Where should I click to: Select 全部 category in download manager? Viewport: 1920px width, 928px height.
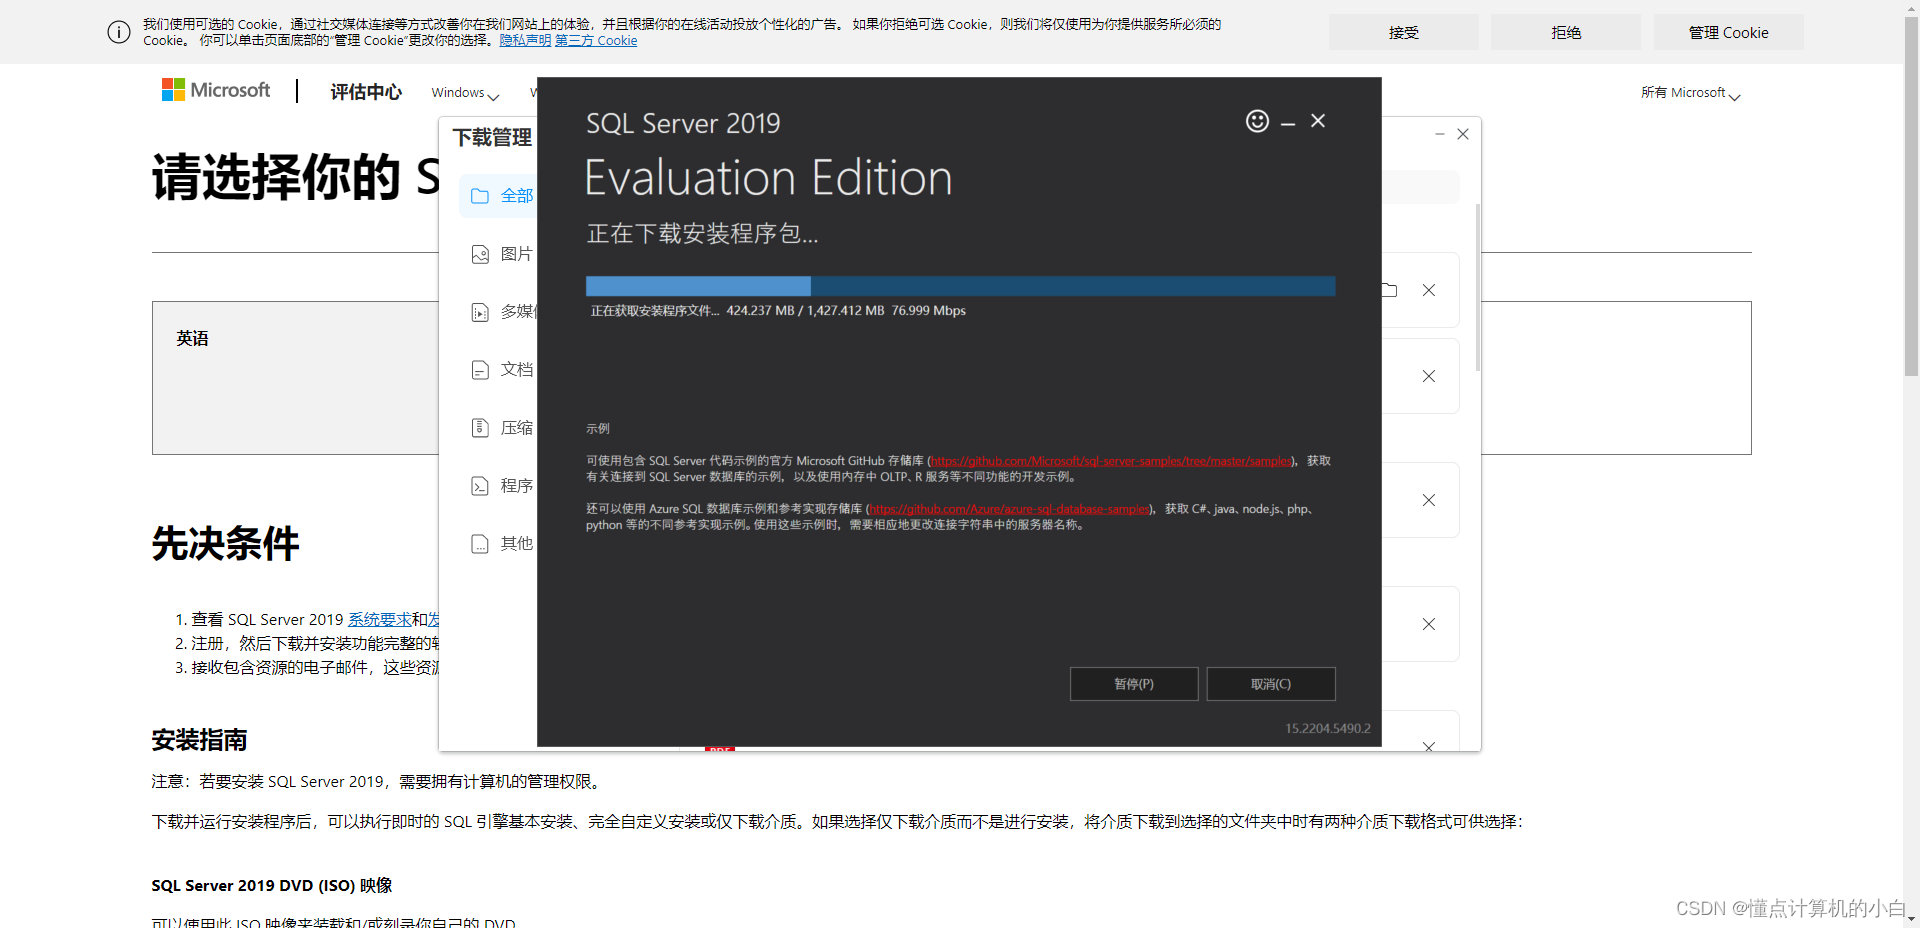click(x=500, y=196)
